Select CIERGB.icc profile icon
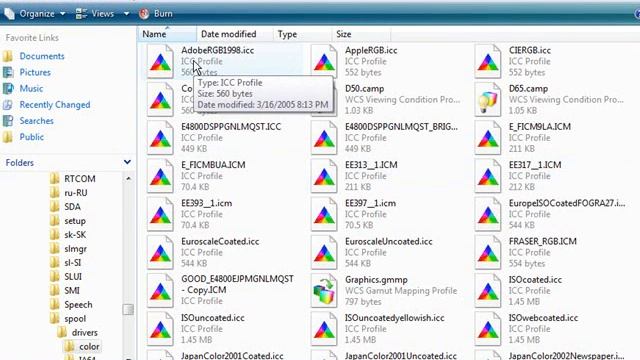The image size is (640, 360). 488,62
